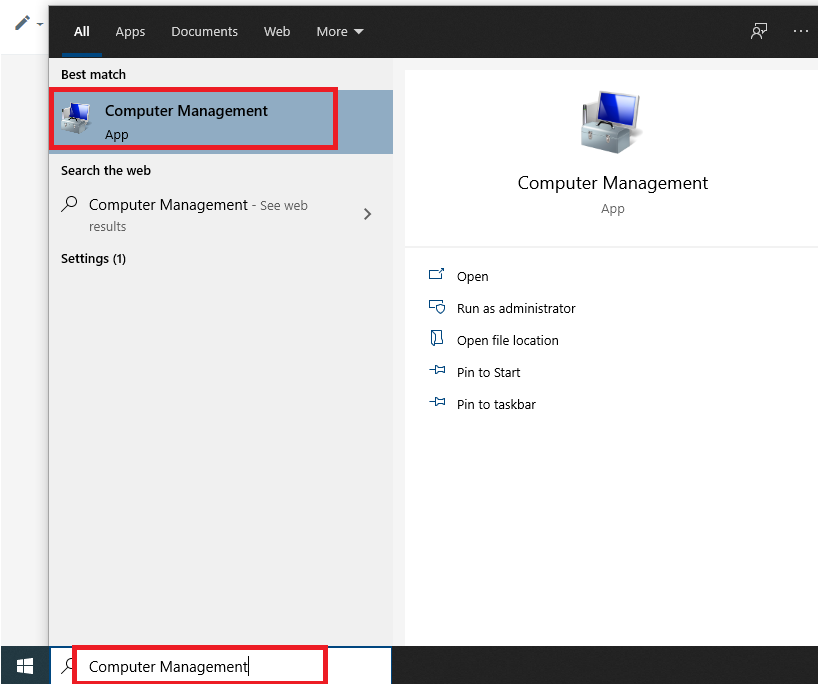Click the Open file location folder icon
This screenshot has width=818, height=684.
tap(437, 338)
